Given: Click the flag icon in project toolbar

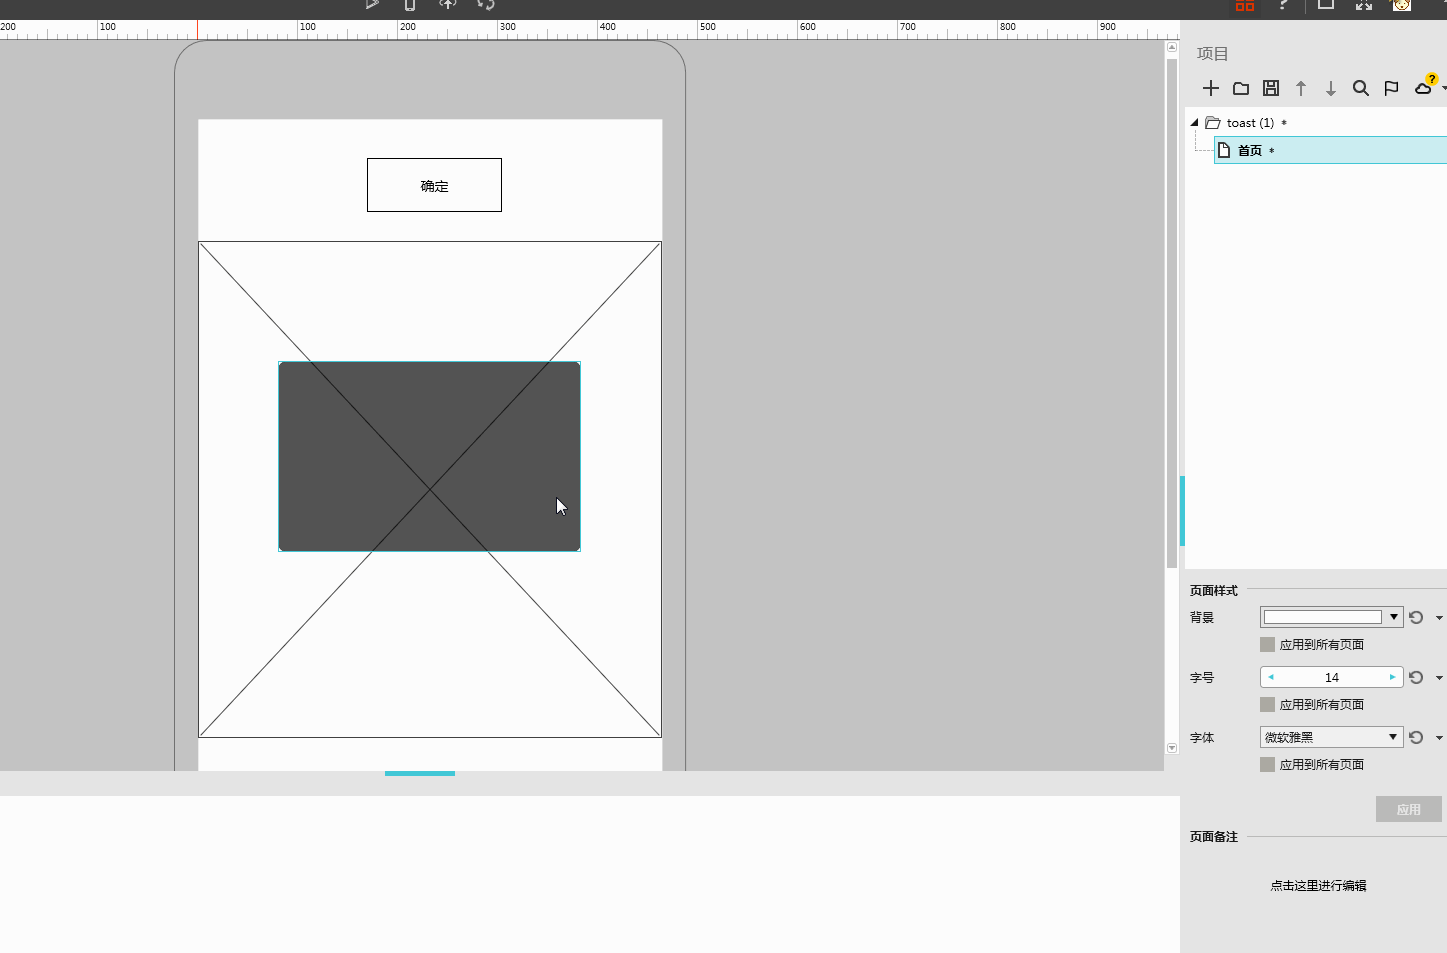Looking at the screenshot, I should 1391,88.
